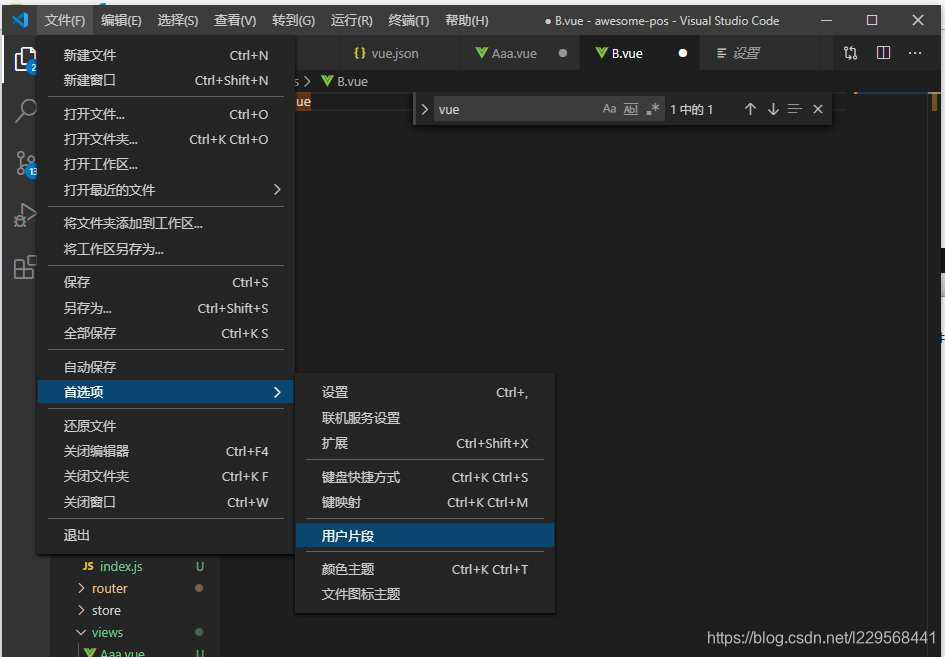Toggle match case in find widget

point(609,109)
